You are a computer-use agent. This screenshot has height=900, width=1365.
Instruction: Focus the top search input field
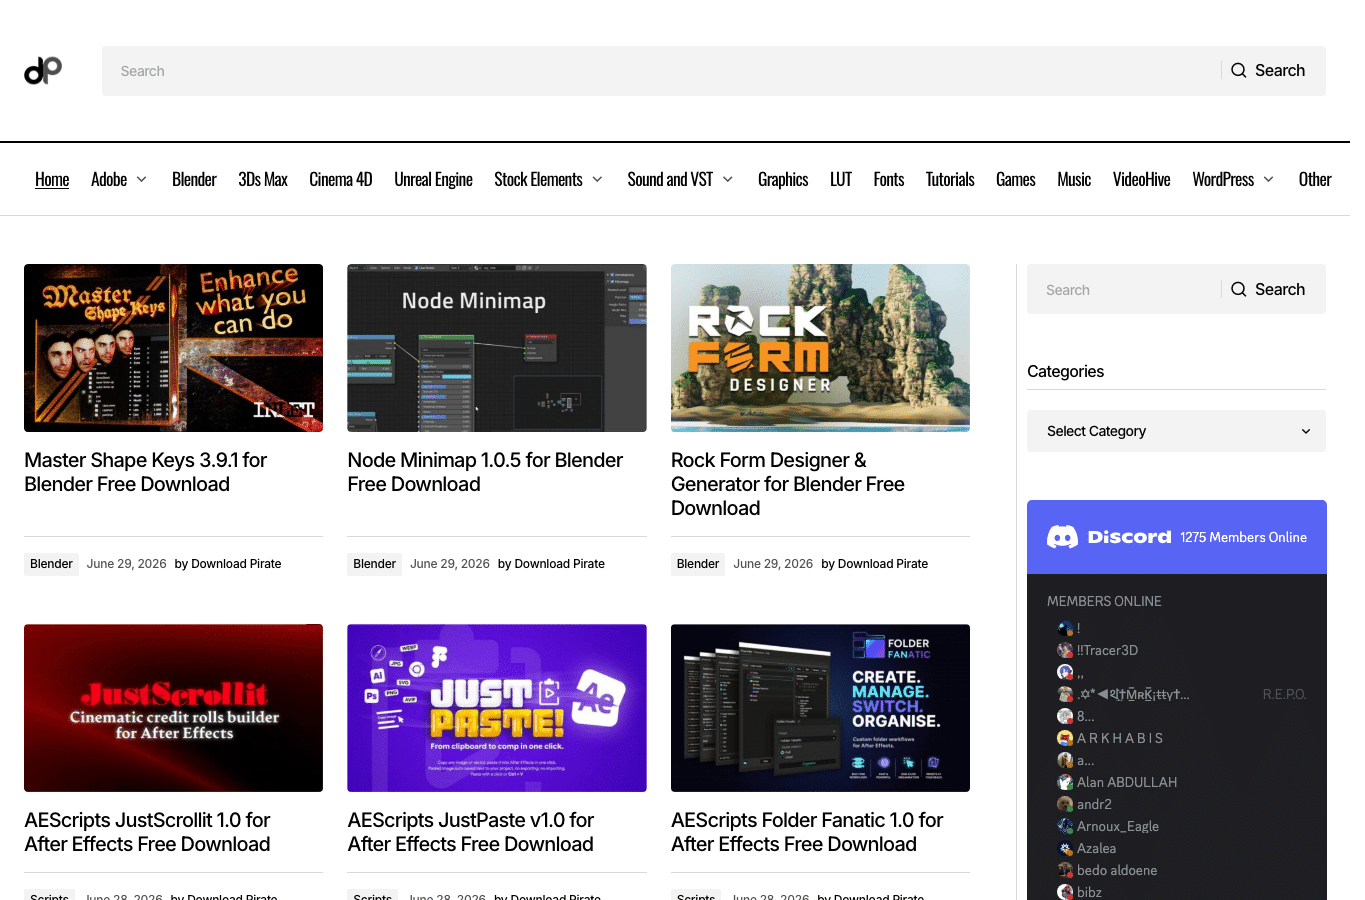[660, 71]
